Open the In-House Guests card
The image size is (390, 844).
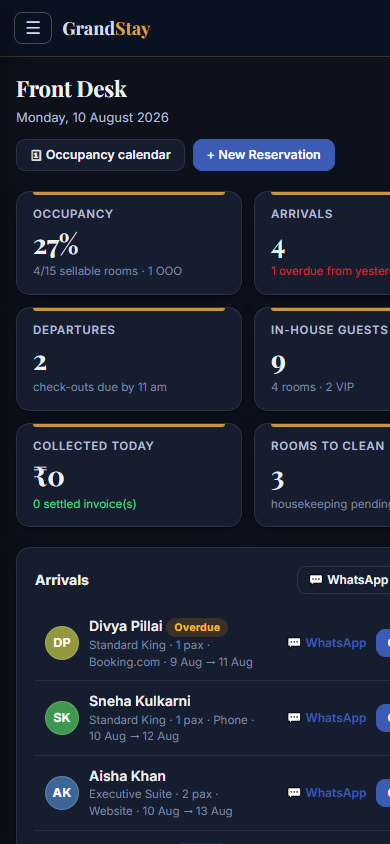(x=322, y=359)
